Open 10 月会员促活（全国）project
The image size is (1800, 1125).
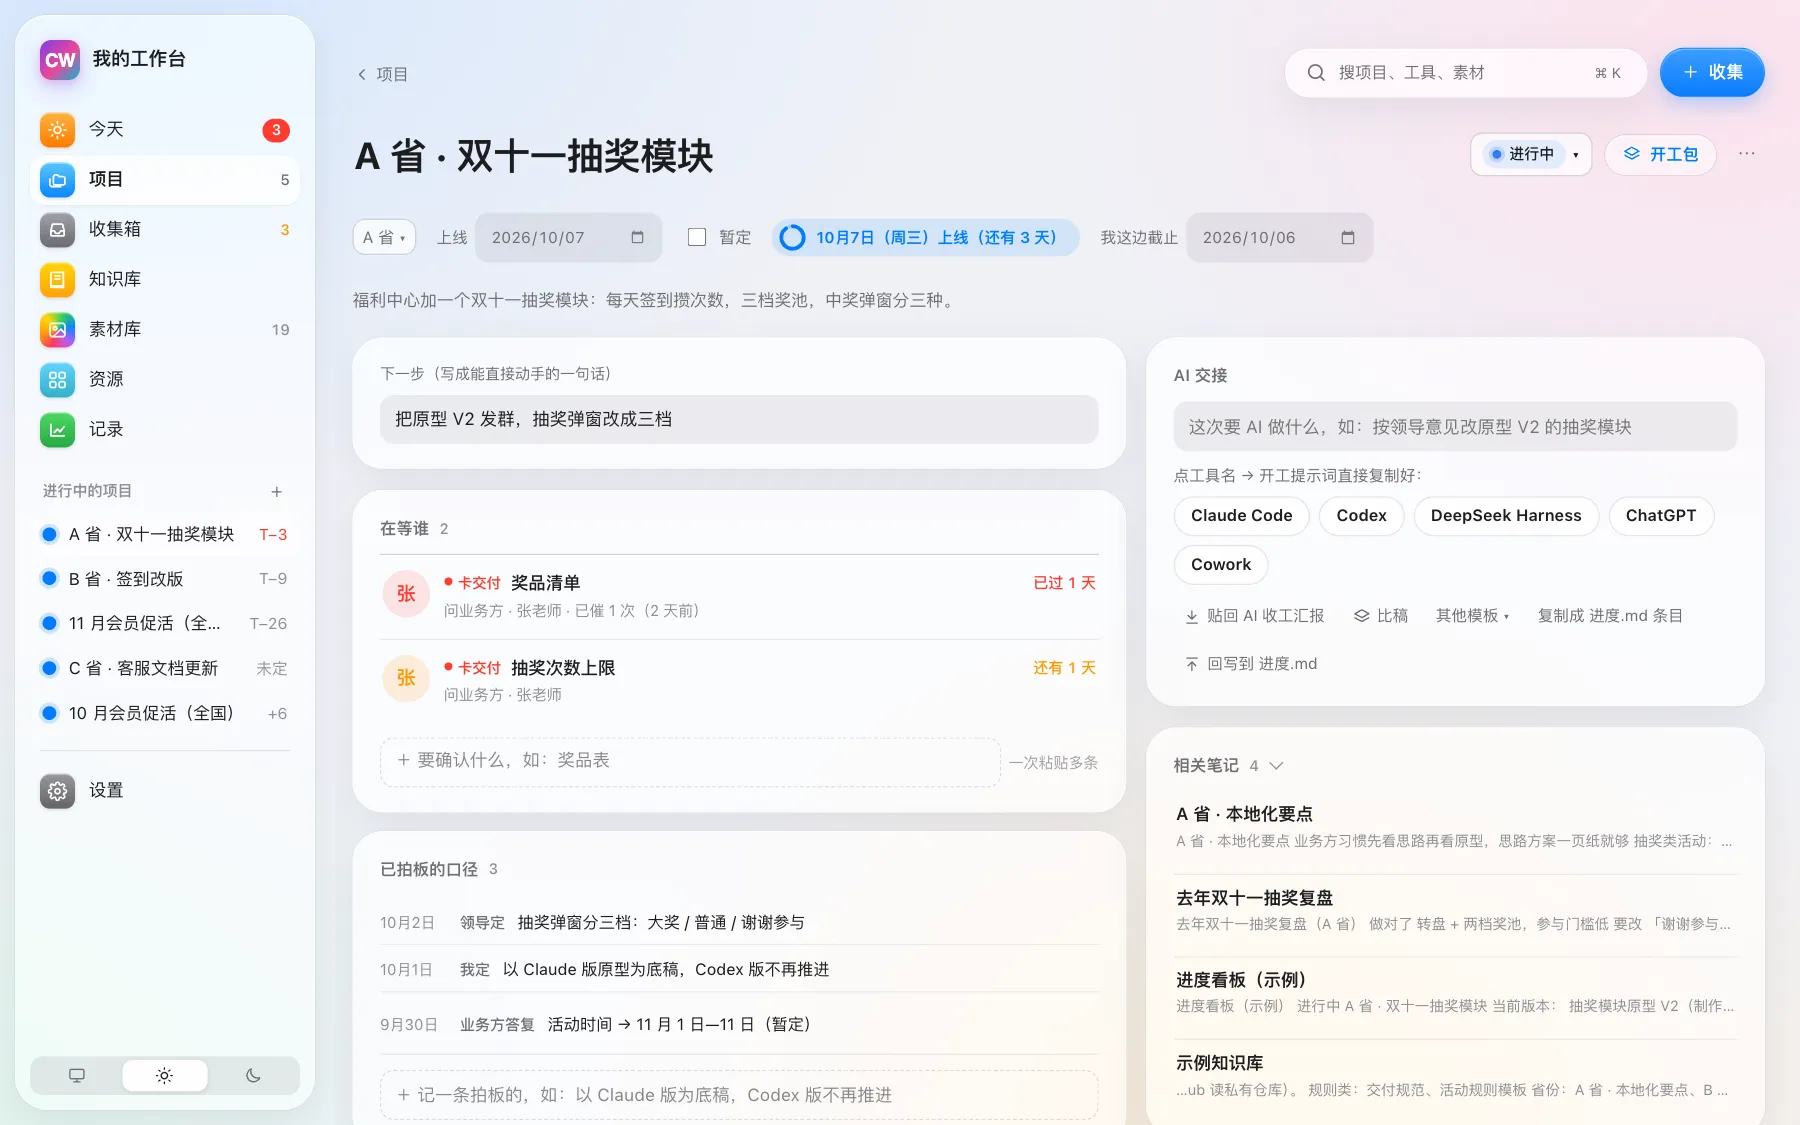point(165,713)
